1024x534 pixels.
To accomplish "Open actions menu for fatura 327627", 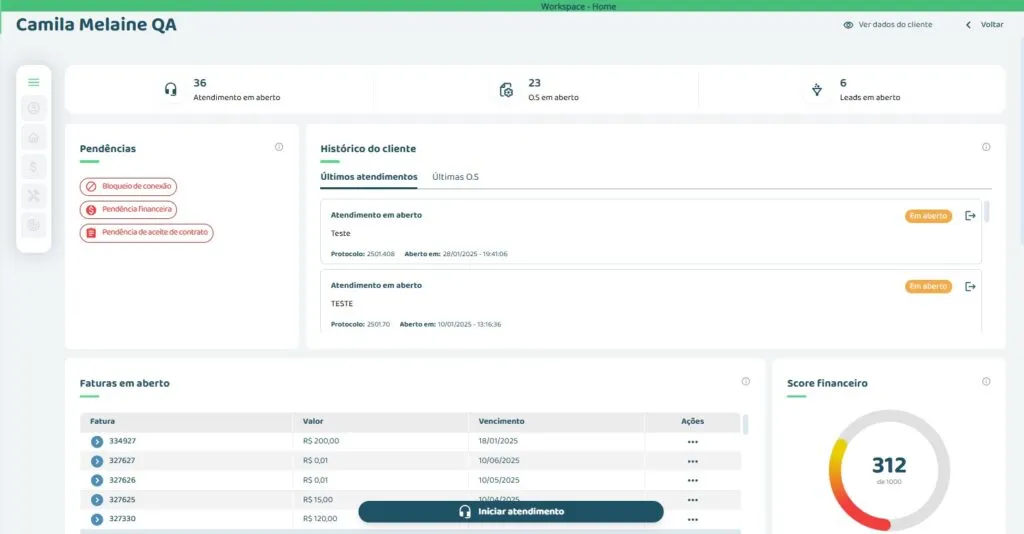I will pyautogui.click(x=692, y=462).
